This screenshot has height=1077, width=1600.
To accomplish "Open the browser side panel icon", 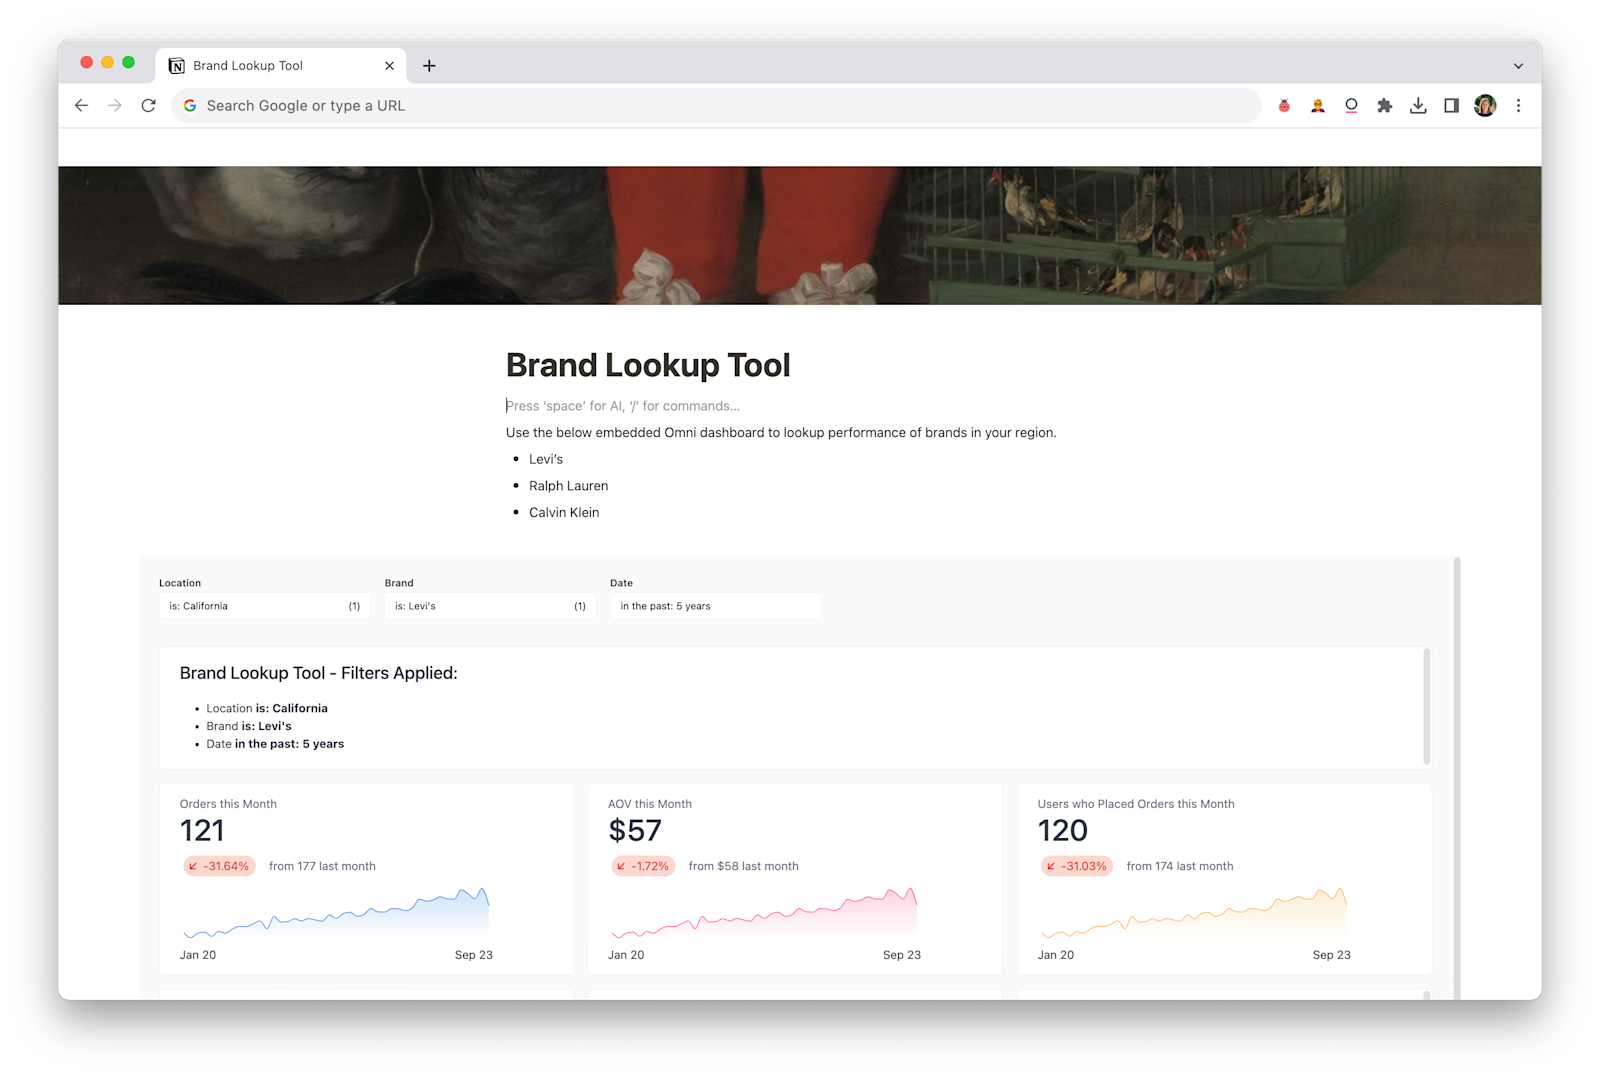I will click(1451, 105).
